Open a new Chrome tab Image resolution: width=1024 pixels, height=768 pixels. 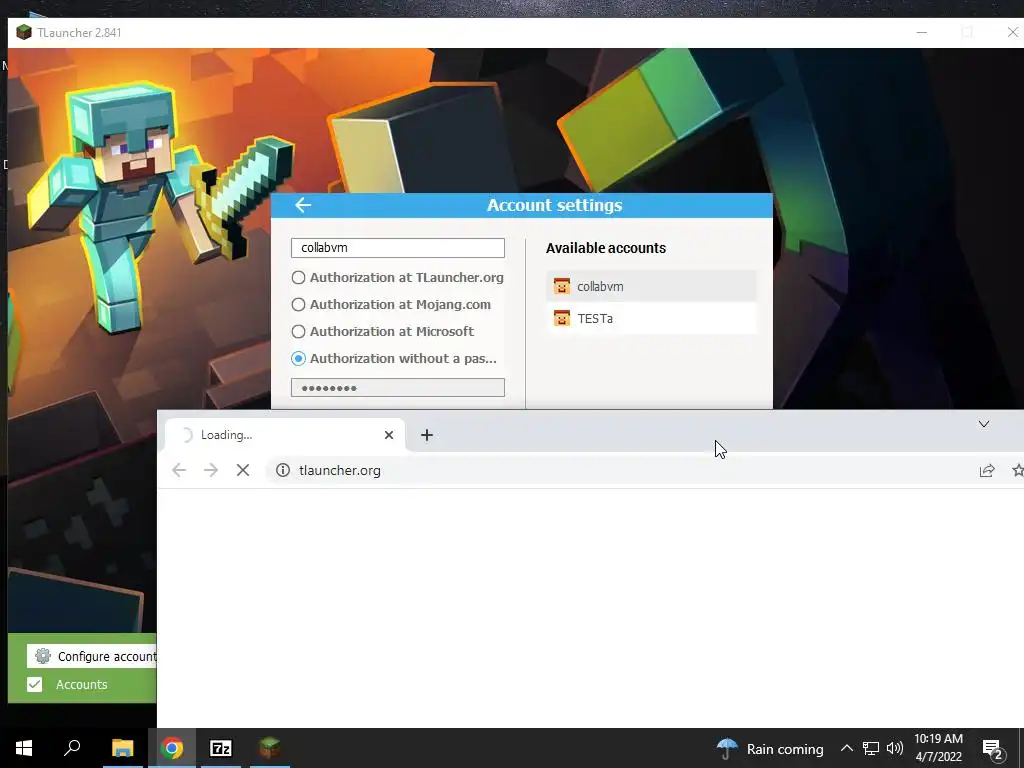point(426,435)
